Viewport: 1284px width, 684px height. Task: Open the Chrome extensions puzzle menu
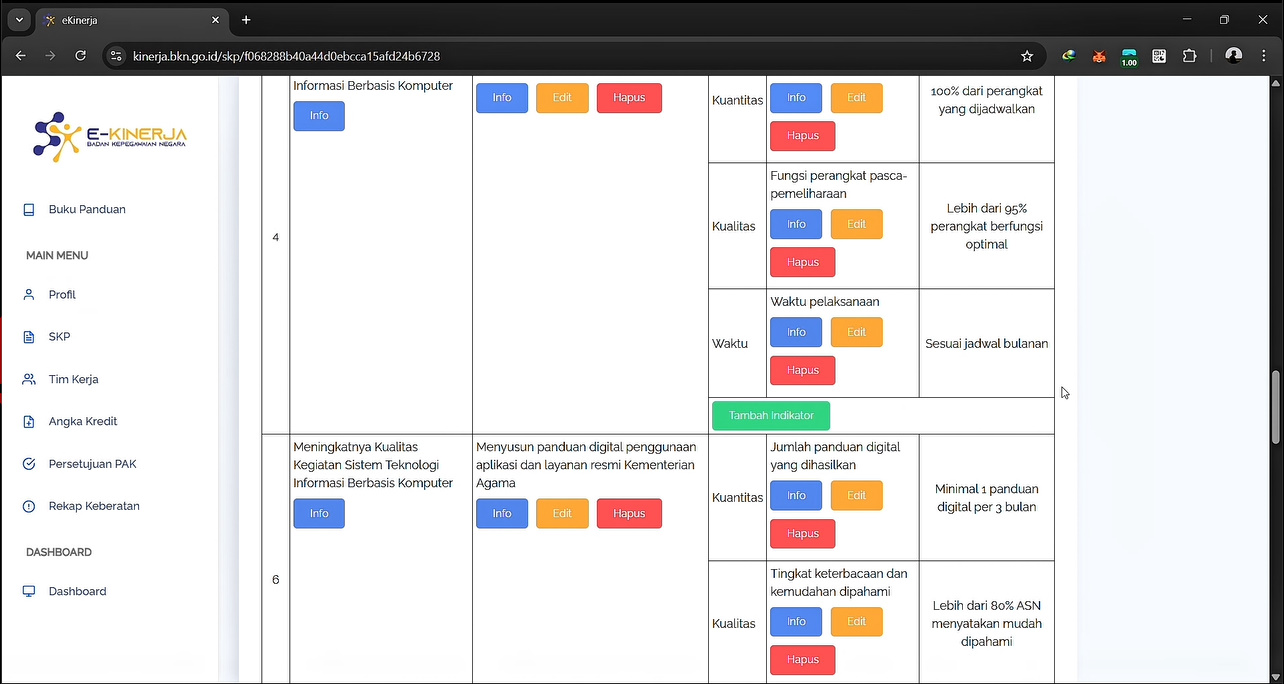1189,56
